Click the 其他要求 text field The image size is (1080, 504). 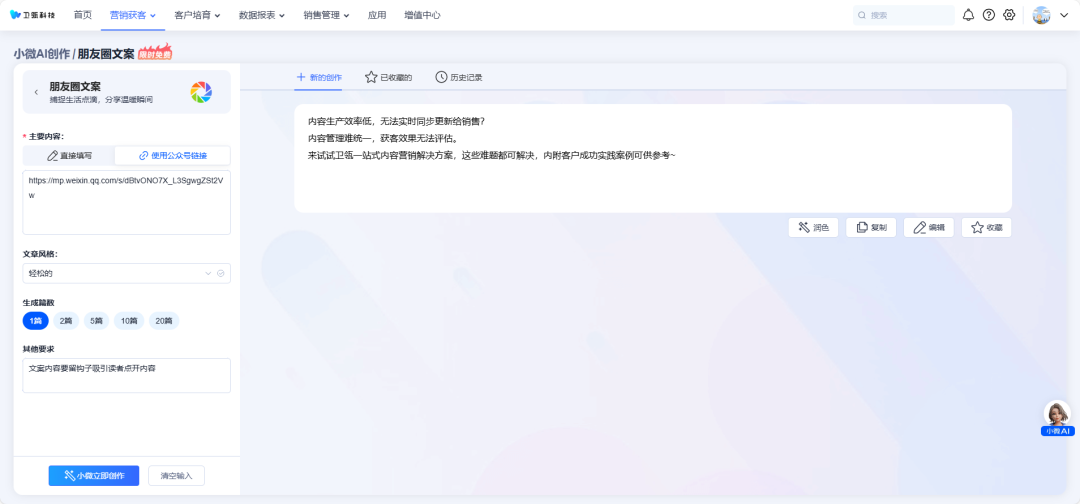127,375
